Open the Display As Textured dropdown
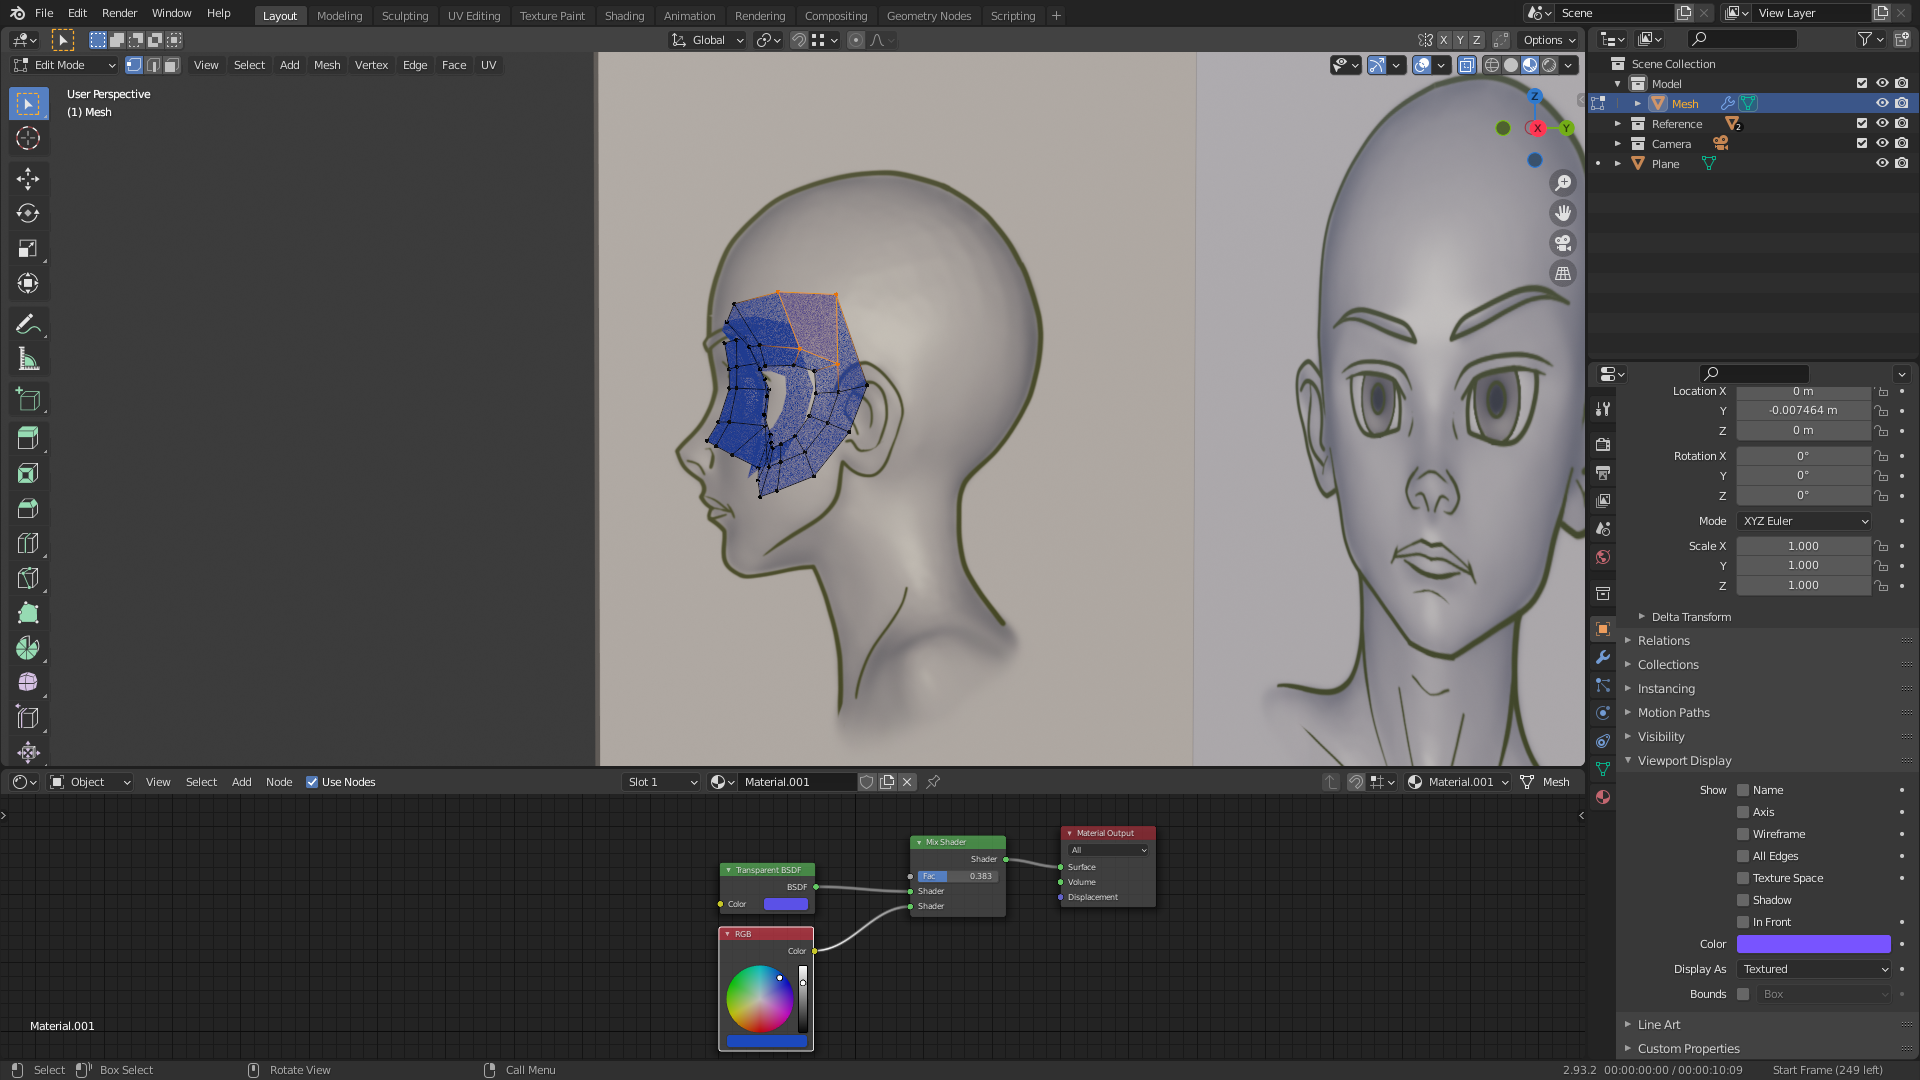The image size is (1920, 1080). coord(1814,969)
